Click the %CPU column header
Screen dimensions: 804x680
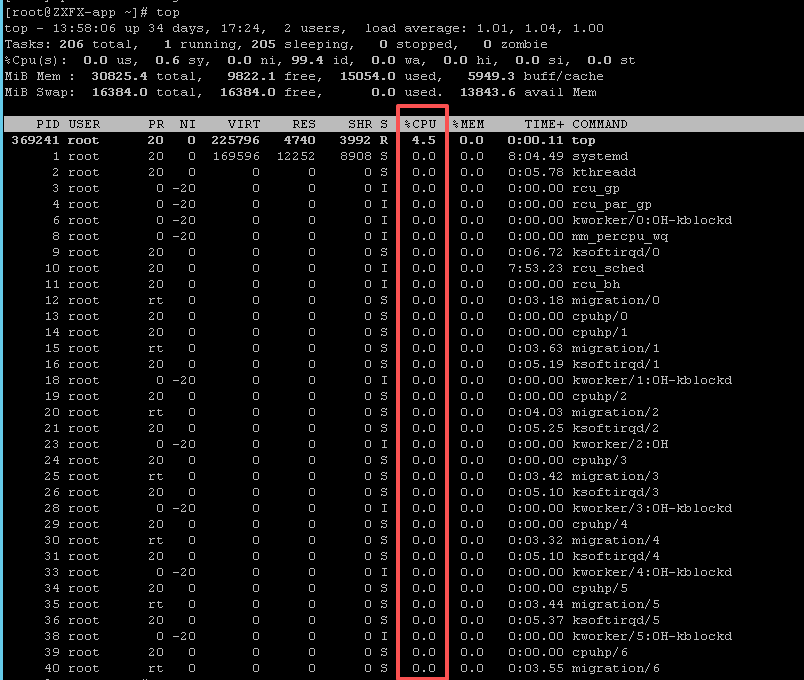[x=420, y=124]
